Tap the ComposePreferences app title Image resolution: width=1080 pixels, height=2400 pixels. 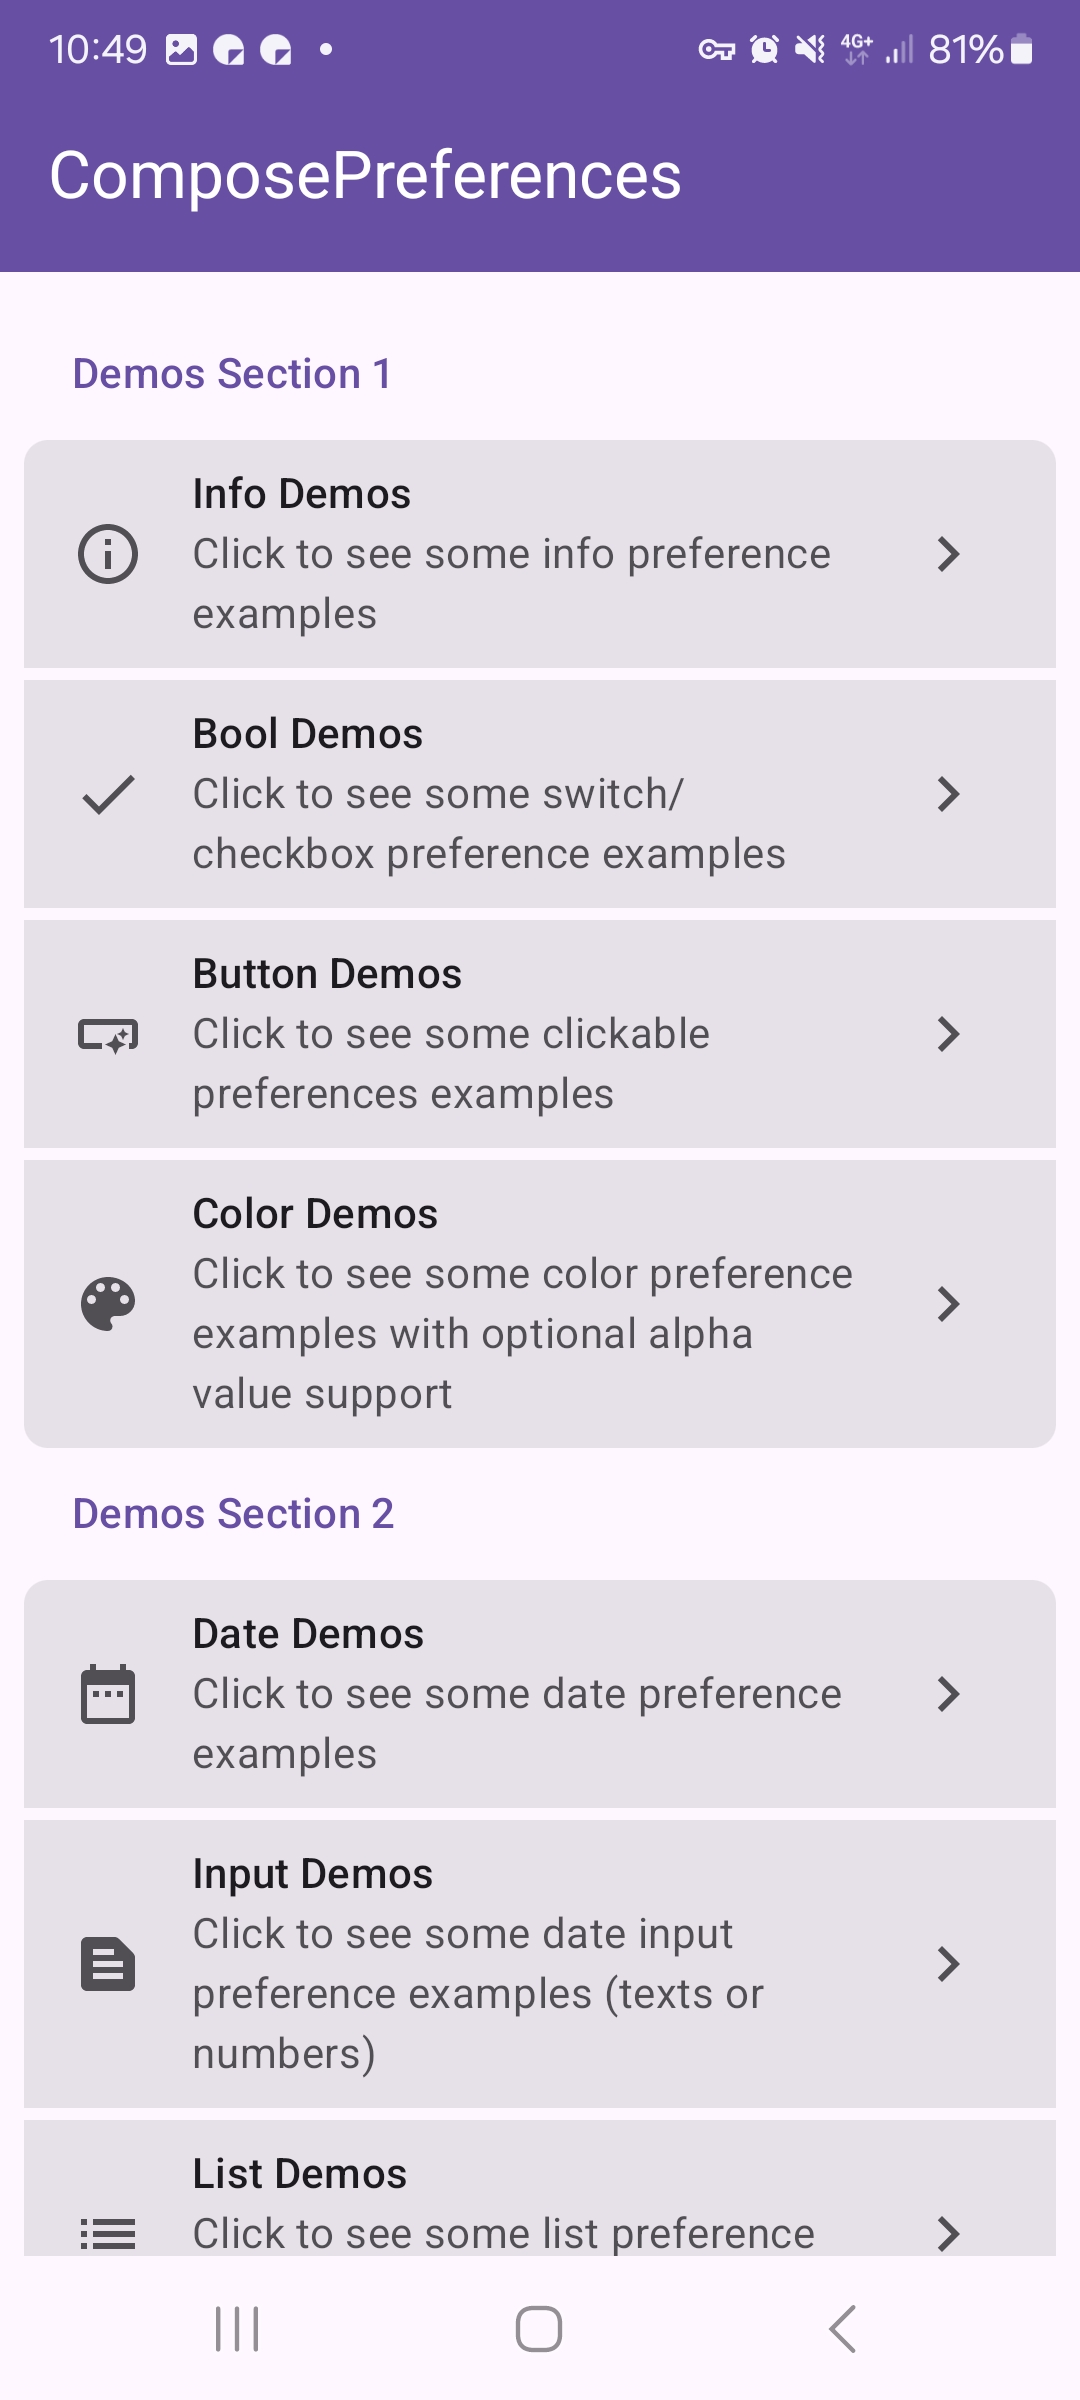pyautogui.click(x=365, y=176)
